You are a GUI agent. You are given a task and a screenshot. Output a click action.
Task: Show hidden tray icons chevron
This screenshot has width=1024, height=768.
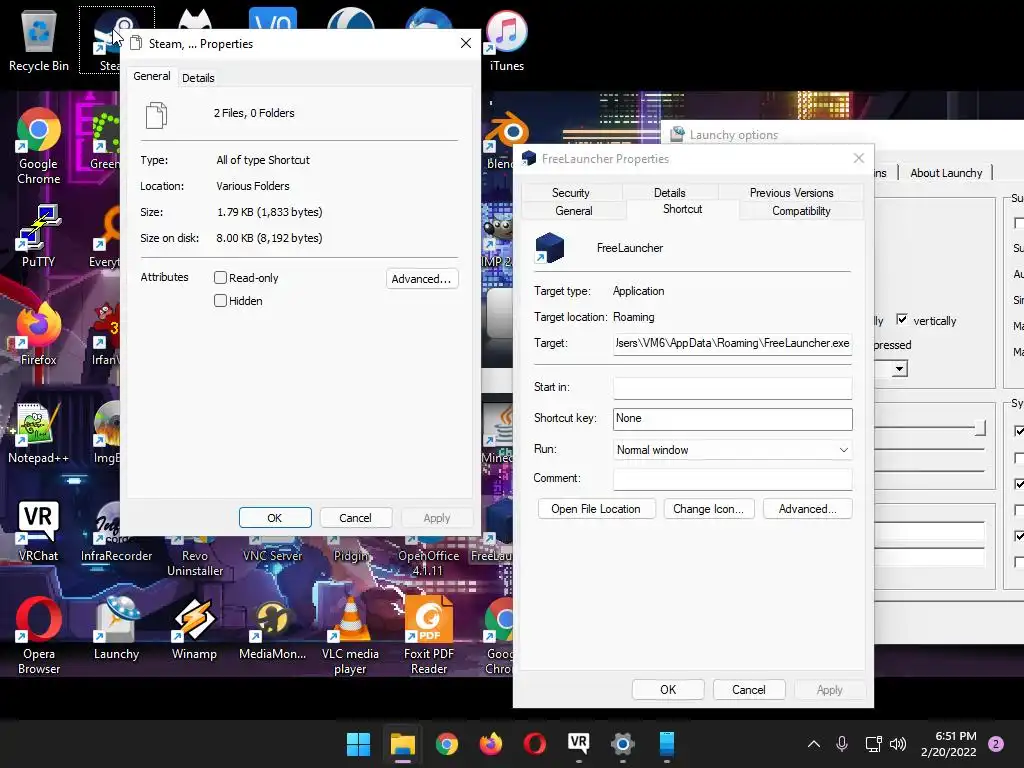814,744
